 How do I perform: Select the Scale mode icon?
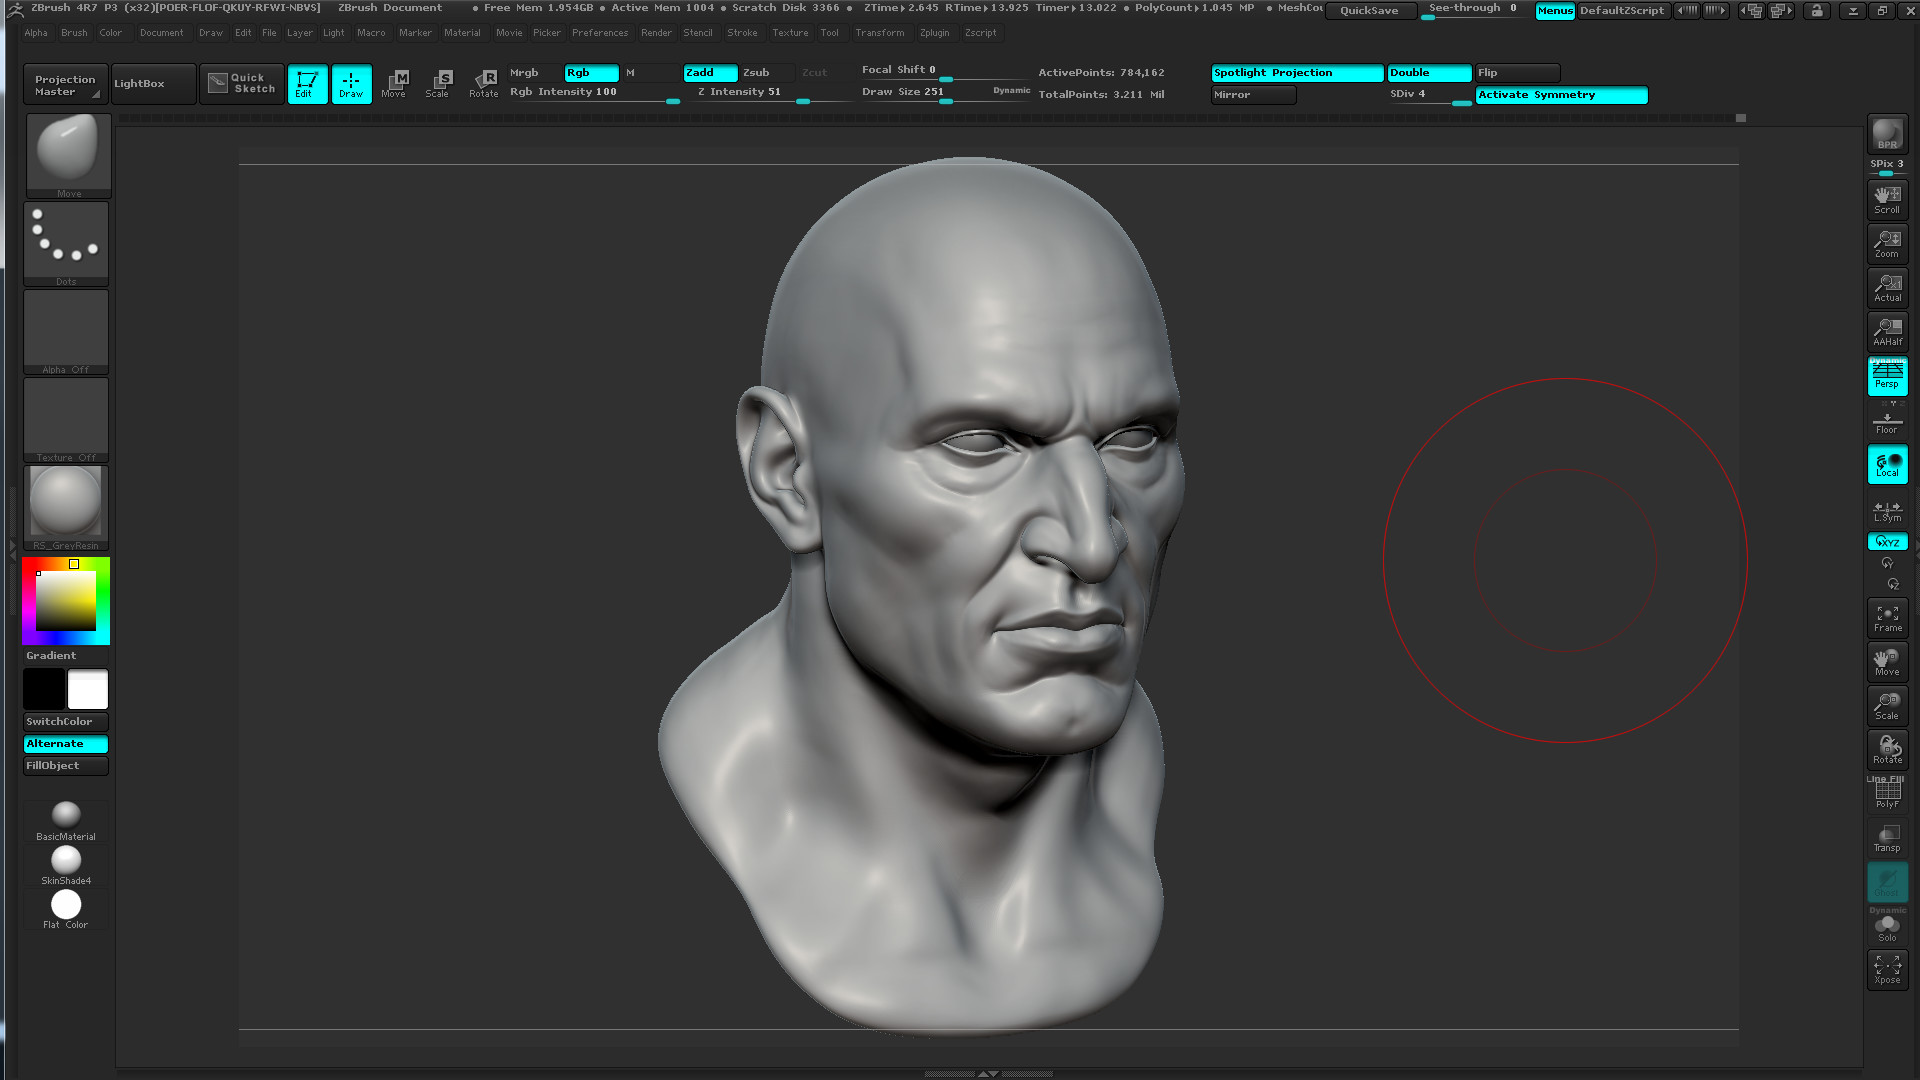pos(438,84)
